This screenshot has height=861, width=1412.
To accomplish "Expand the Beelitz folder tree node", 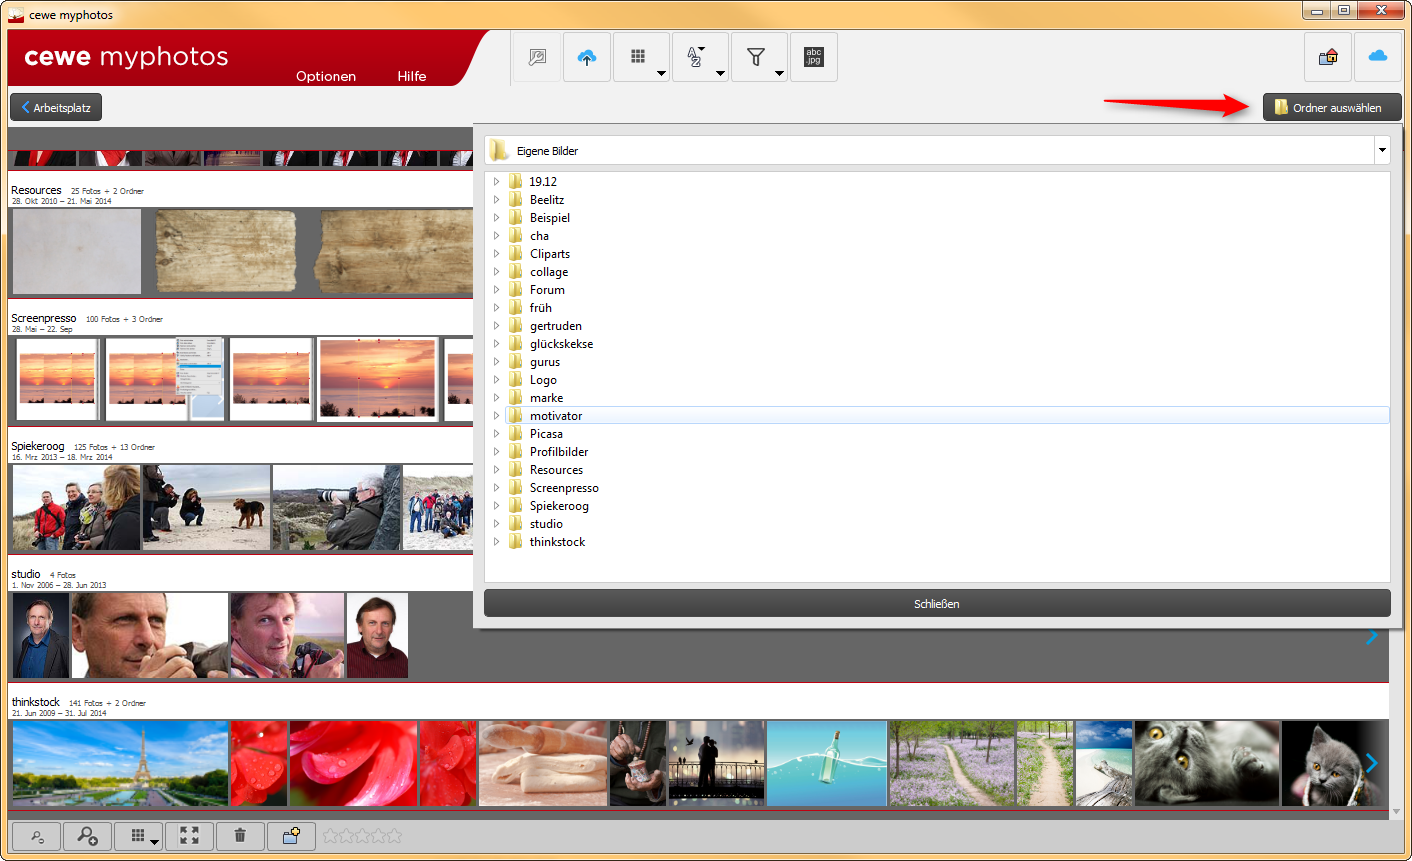I will 496,200.
